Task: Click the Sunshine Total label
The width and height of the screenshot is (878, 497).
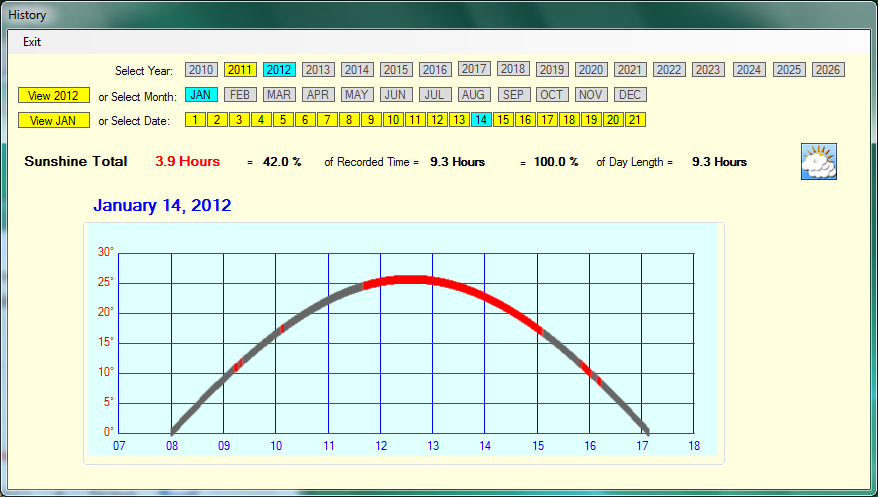Action: [x=76, y=162]
